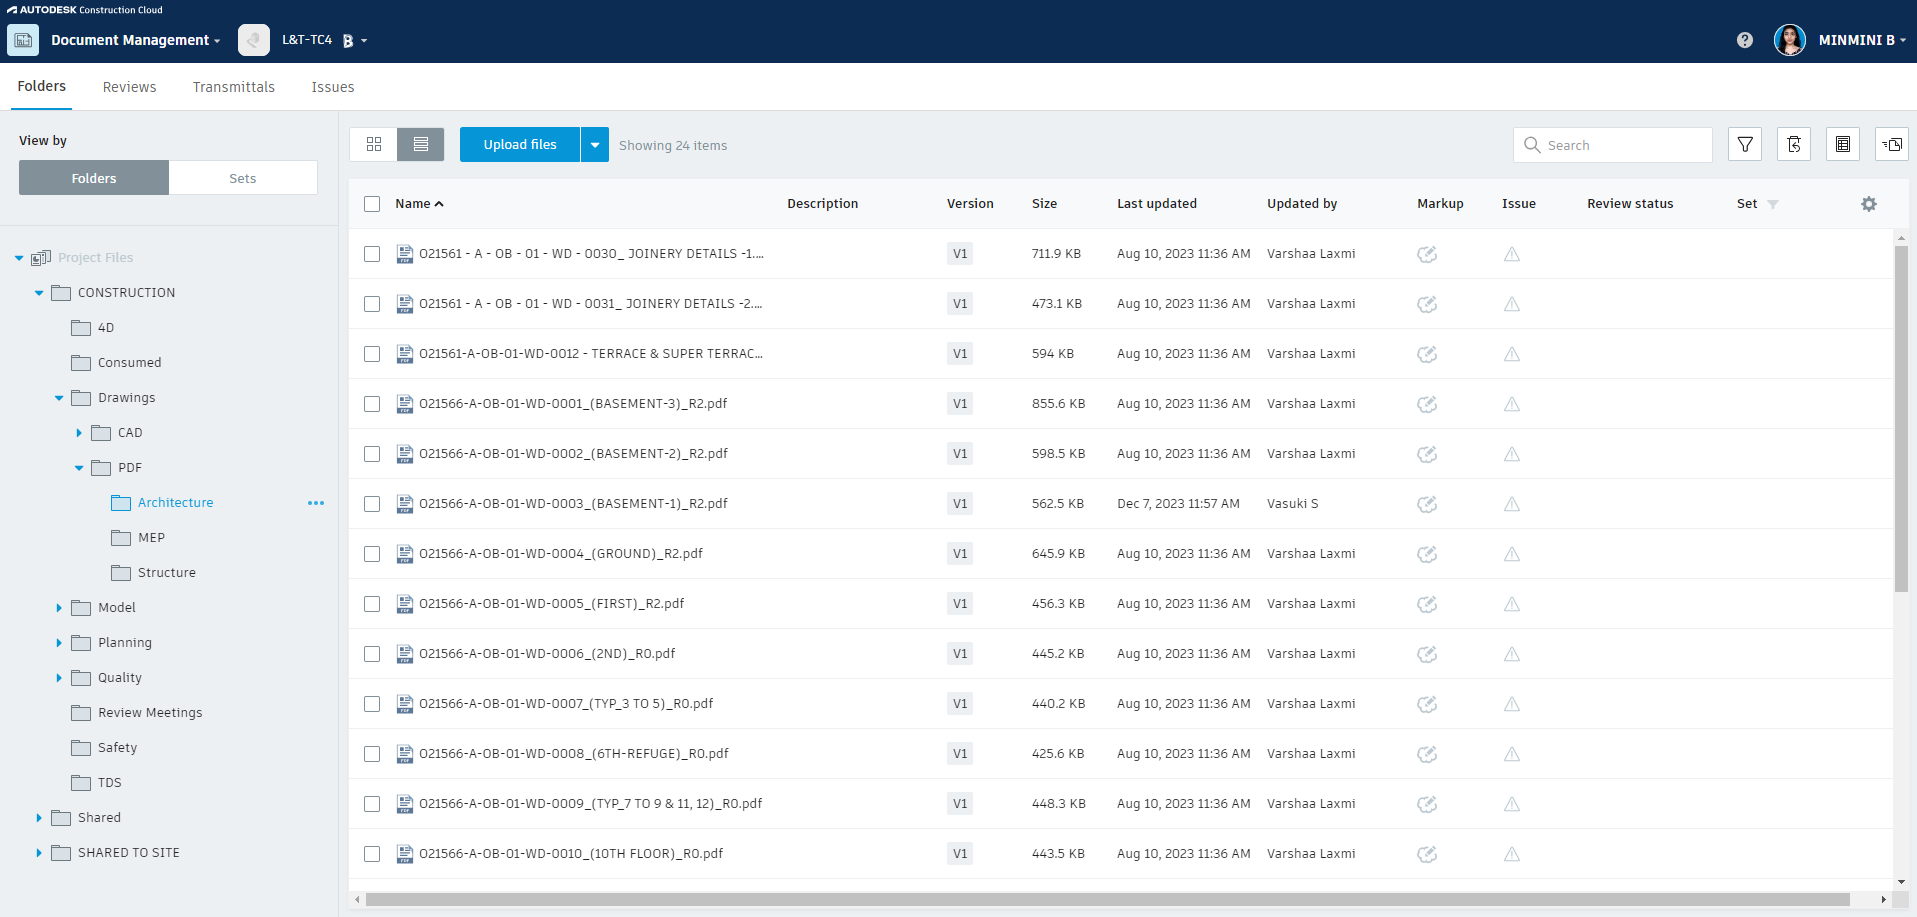Switch View by to Sets
1917x917 pixels.
(x=243, y=178)
